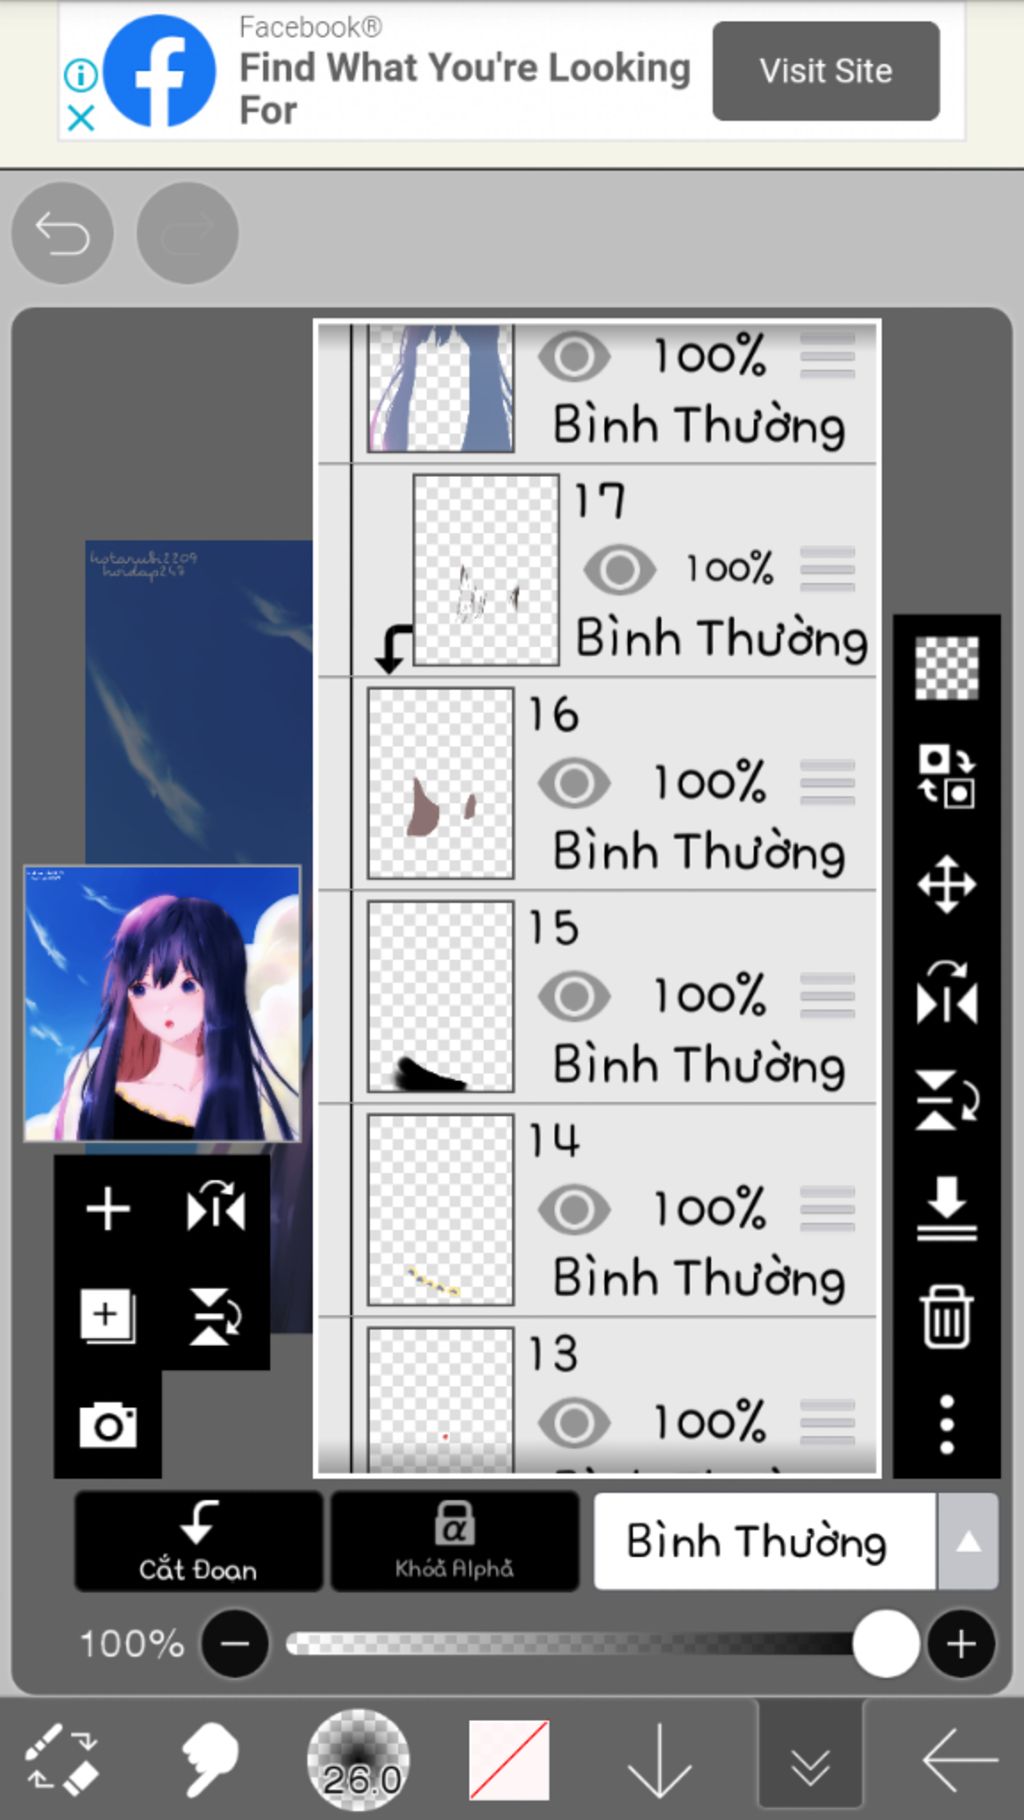Image resolution: width=1024 pixels, height=1820 pixels.
Task: Grab reorder handle of layer 14
Action: [x=827, y=1209]
